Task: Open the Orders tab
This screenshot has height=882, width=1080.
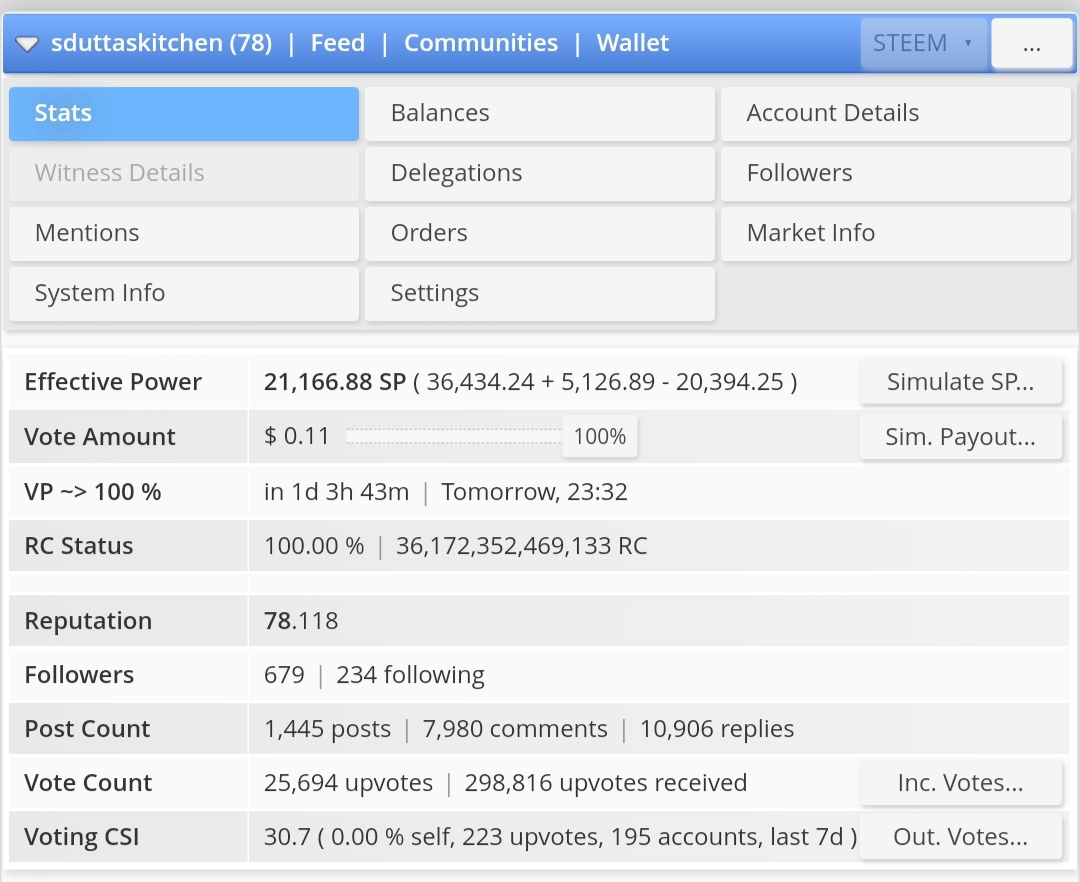Action: coord(539,233)
